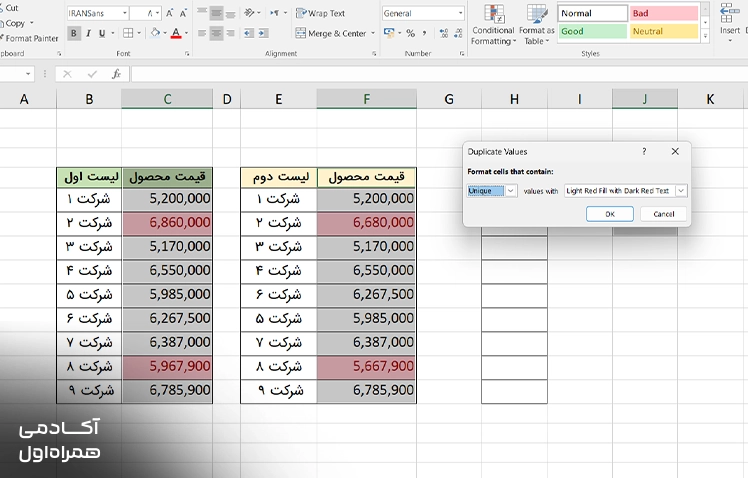The width and height of the screenshot is (748, 478).
Task: Click Align Right icon
Action: coord(230,33)
